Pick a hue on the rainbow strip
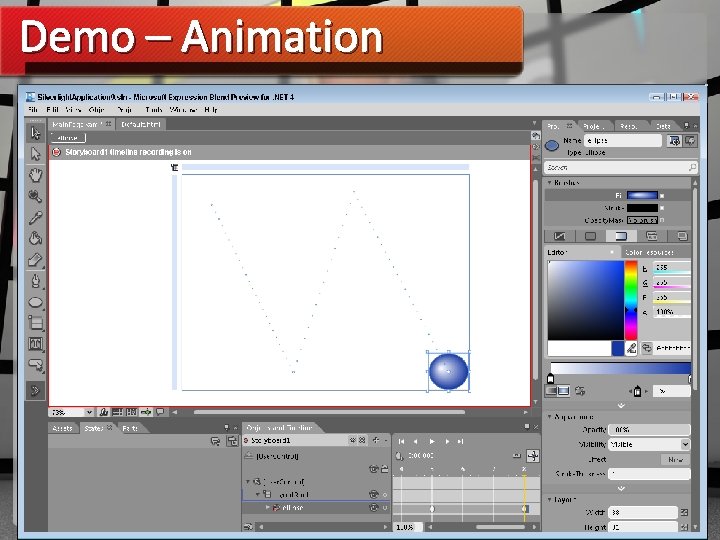The height and width of the screenshot is (540, 720). [631, 300]
